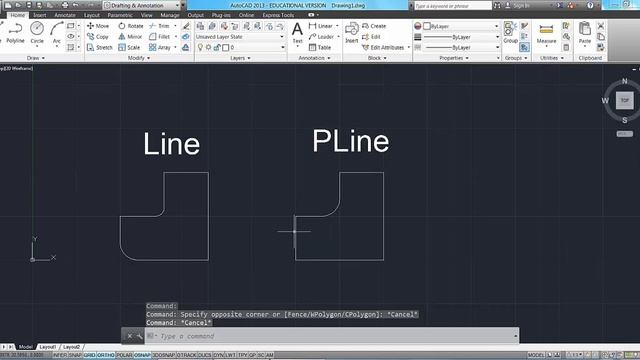640x360 pixels.
Task: Toggle DYN dynamic input in status bar
Action: pos(218,355)
